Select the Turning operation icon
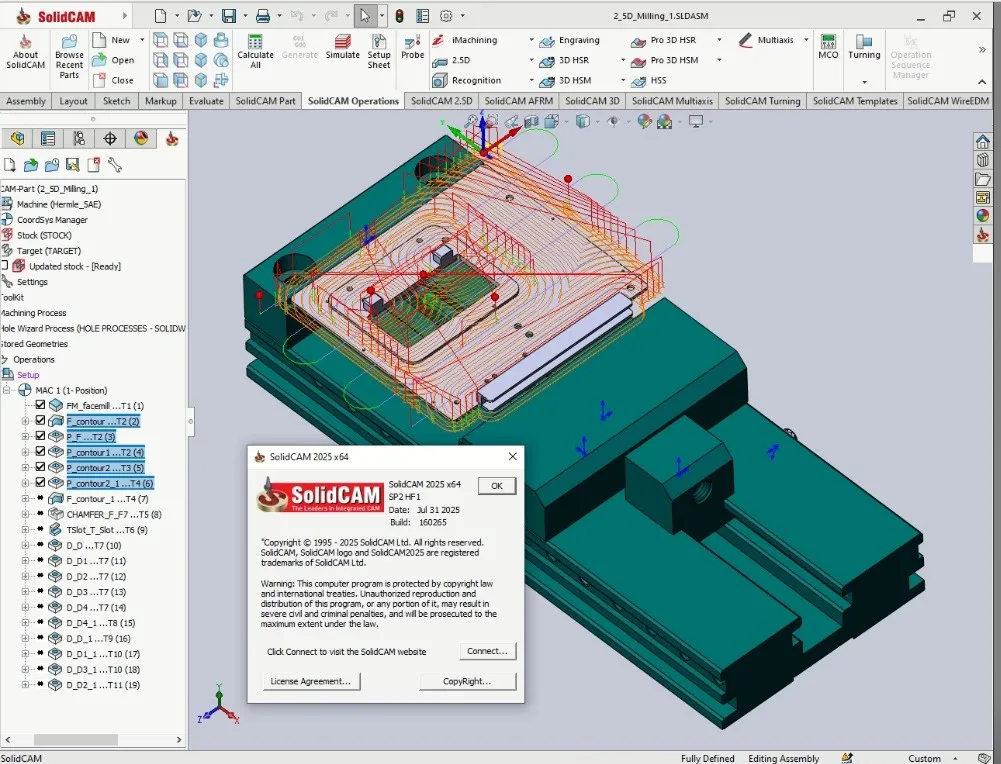 [x=864, y=47]
